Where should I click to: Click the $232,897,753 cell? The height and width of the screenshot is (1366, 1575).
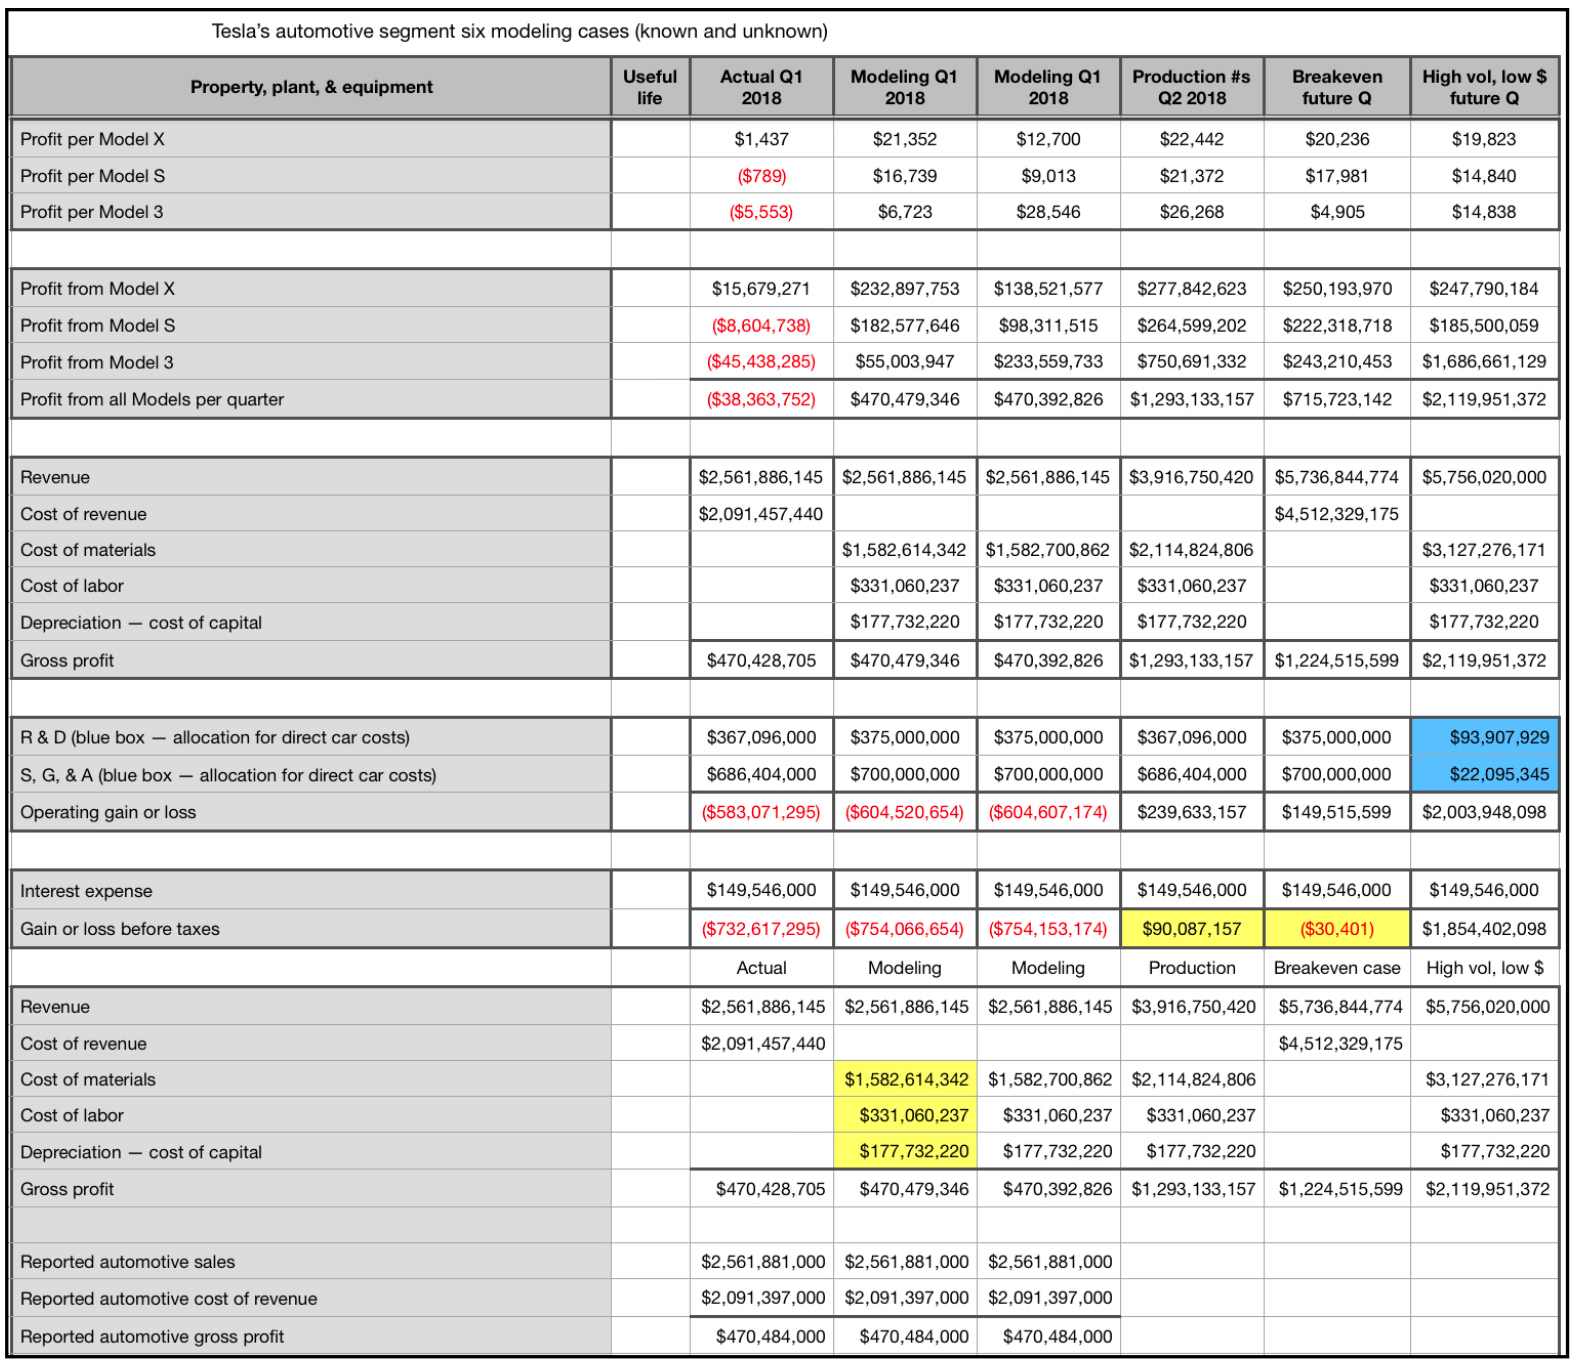click(905, 289)
